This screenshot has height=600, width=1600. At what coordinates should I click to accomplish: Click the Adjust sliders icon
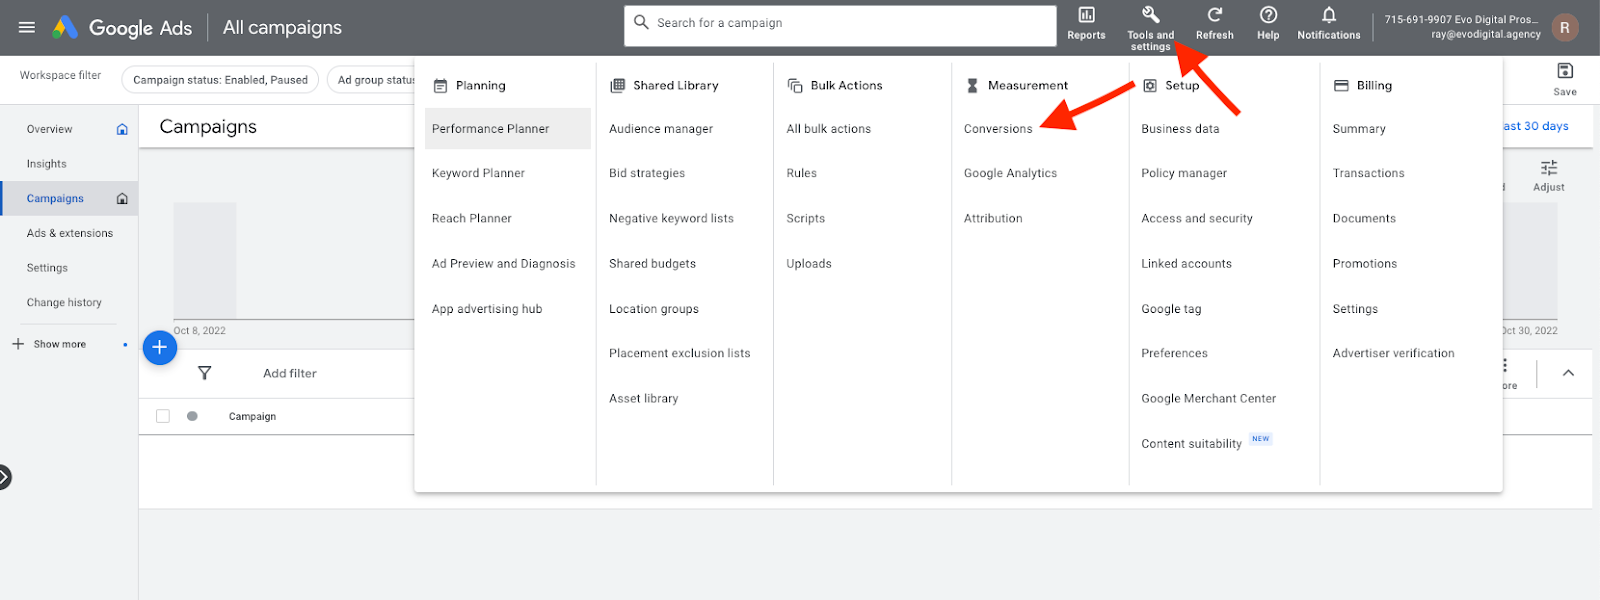(1549, 168)
